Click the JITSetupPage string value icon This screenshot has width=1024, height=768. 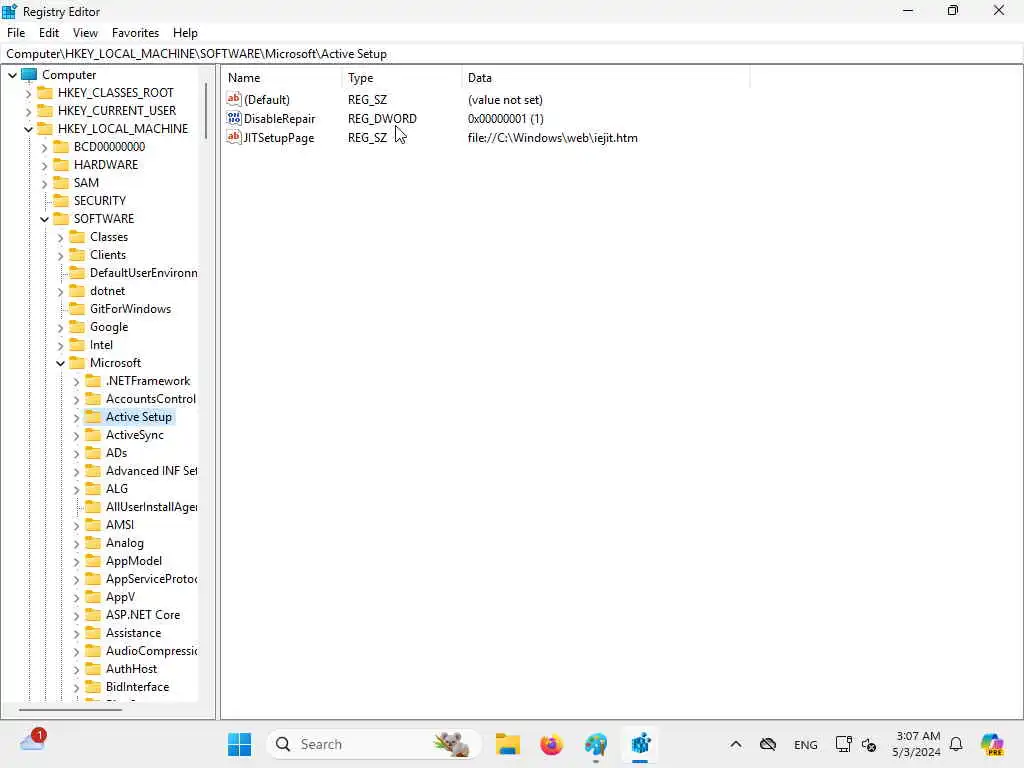[x=234, y=137]
